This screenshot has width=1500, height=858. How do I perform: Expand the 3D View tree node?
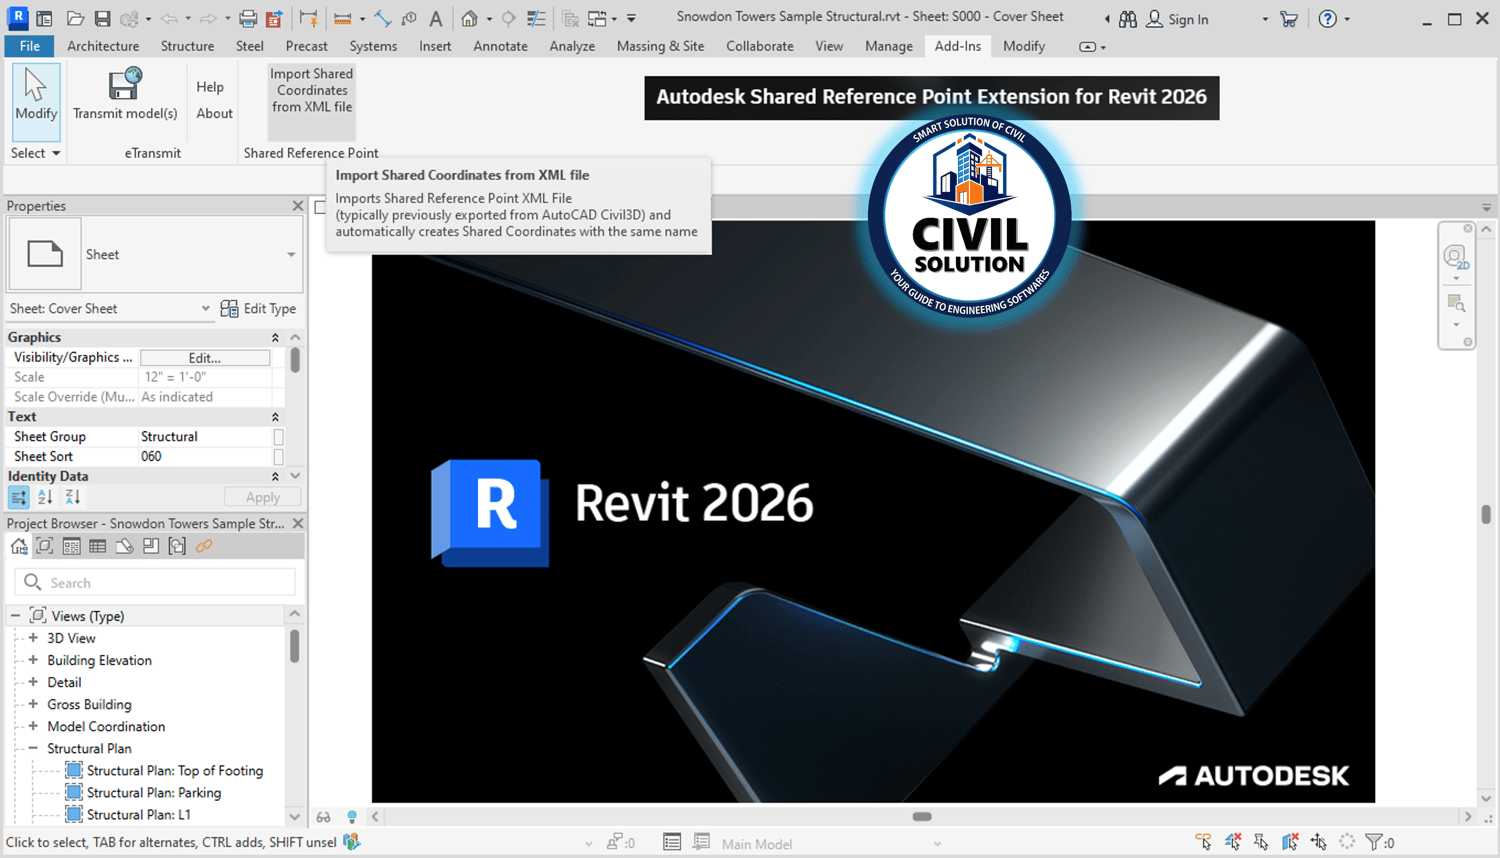tap(33, 638)
